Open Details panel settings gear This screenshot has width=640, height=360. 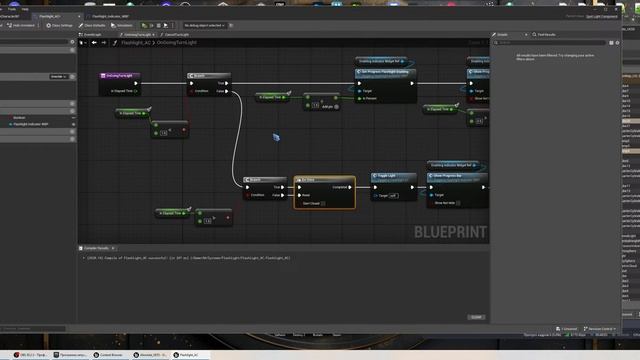click(x=617, y=42)
